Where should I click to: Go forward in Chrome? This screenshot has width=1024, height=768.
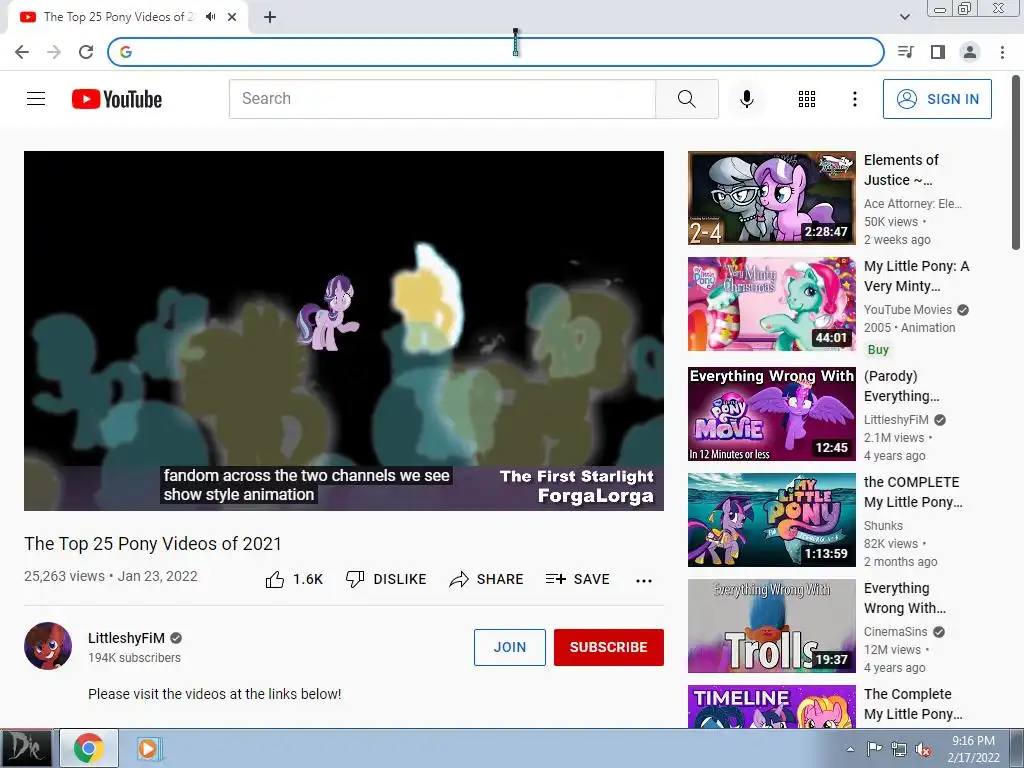coord(54,52)
